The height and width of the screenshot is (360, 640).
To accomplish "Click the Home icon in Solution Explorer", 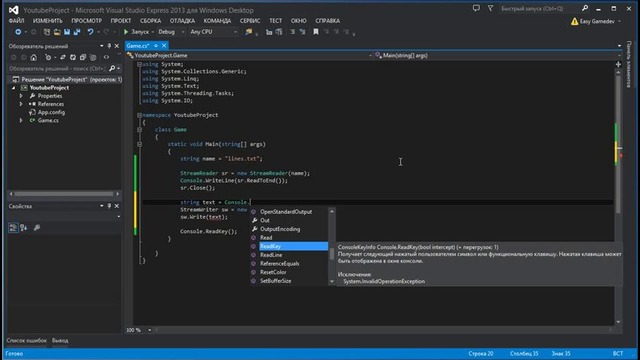I will 34,58.
